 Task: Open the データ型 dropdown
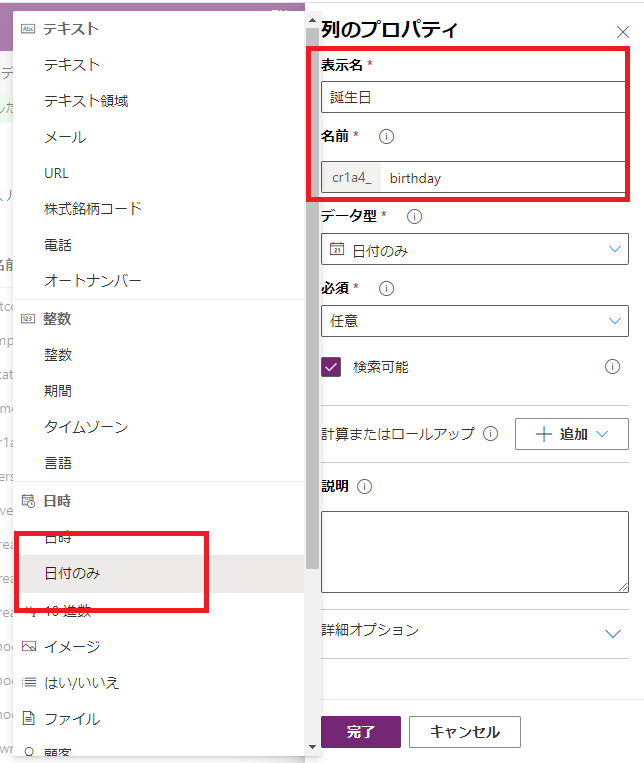pos(475,249)
